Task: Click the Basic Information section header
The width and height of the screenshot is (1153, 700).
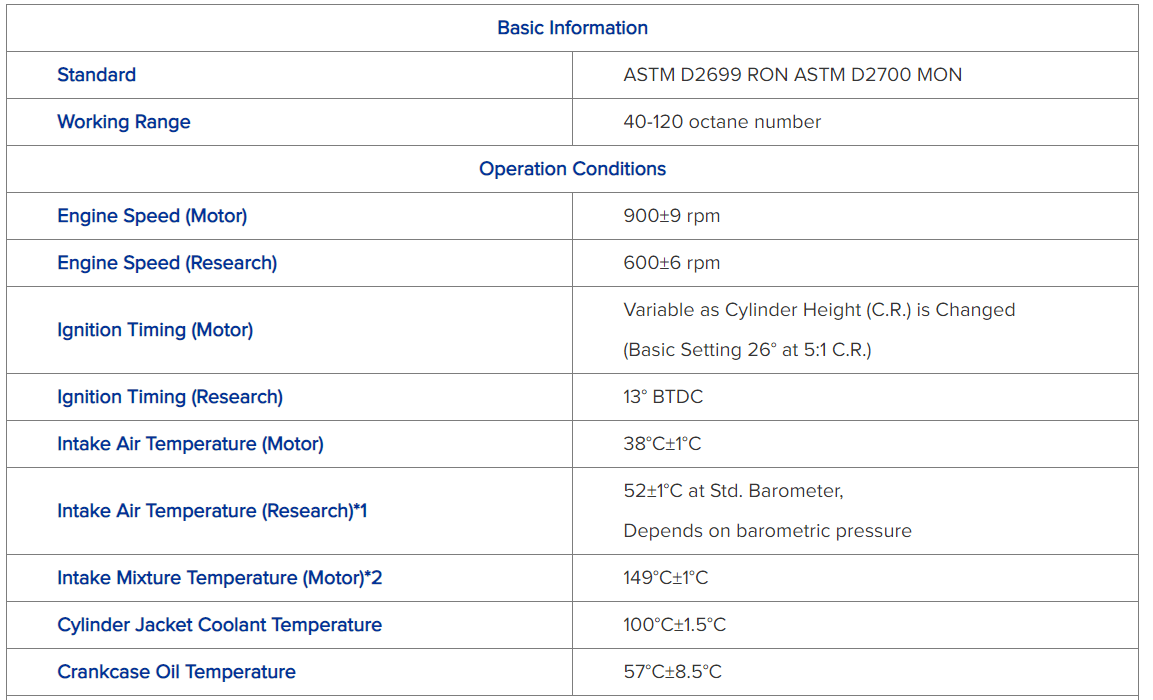Action: [572, 28]
